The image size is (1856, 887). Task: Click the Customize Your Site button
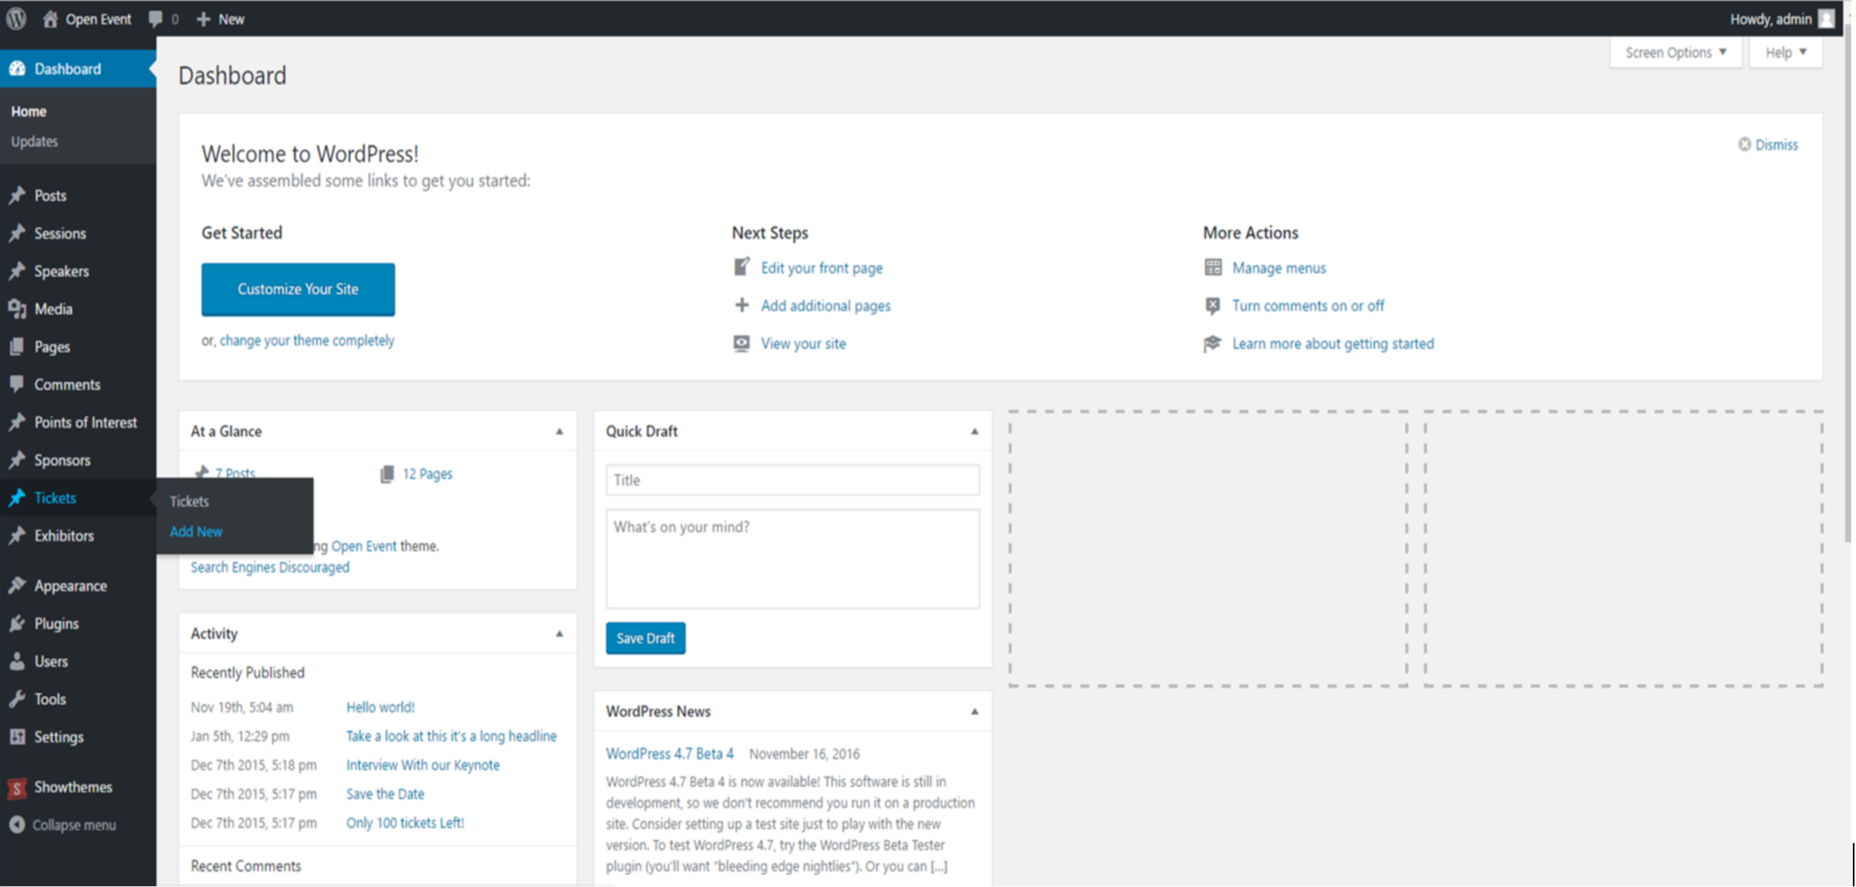tap(298, 289)
